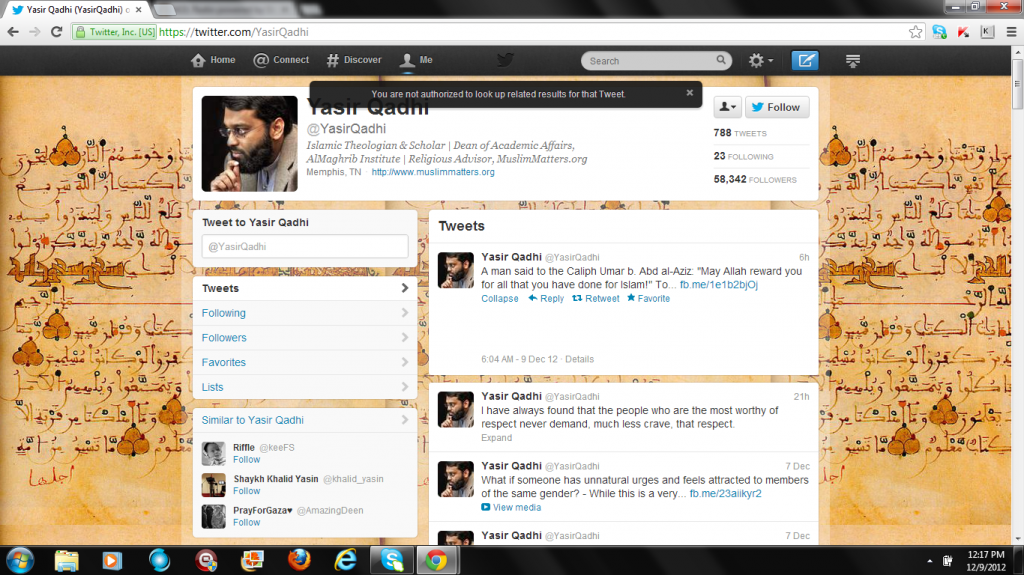Open Discover tab
The image size is (1024, 575).
tap(354, 60)
